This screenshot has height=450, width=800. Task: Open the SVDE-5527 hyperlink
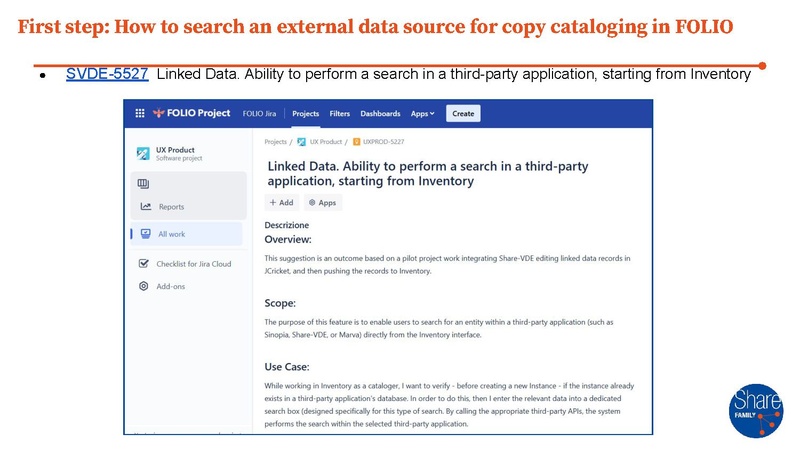(107, 74)
